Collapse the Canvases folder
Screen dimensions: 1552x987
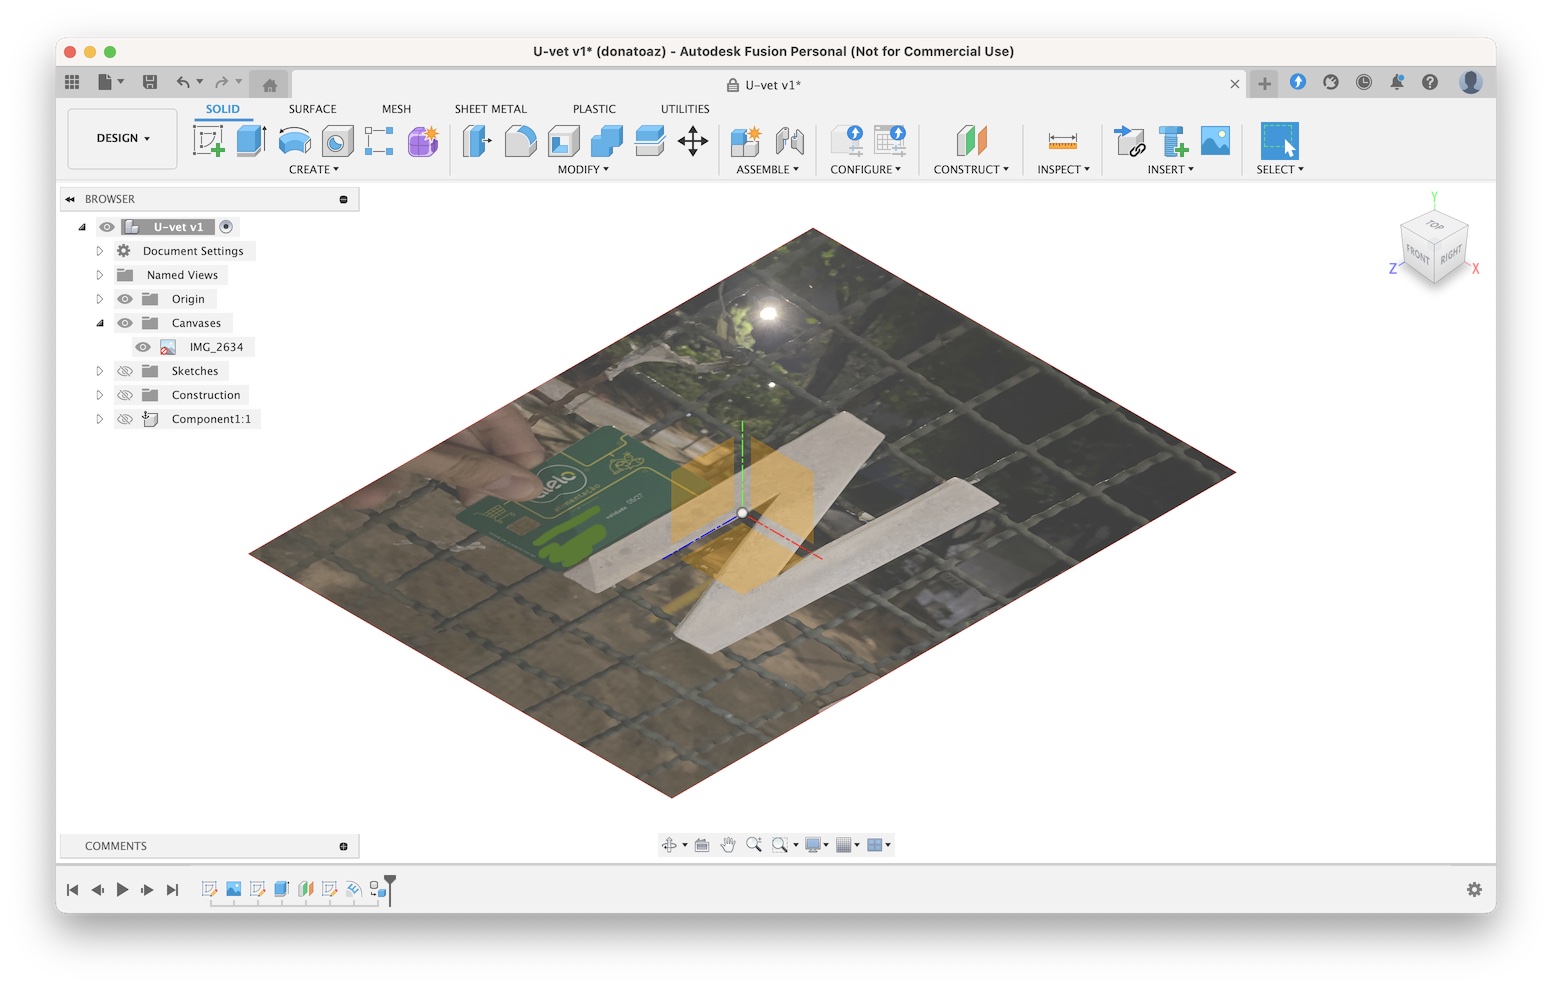[99, 323]
